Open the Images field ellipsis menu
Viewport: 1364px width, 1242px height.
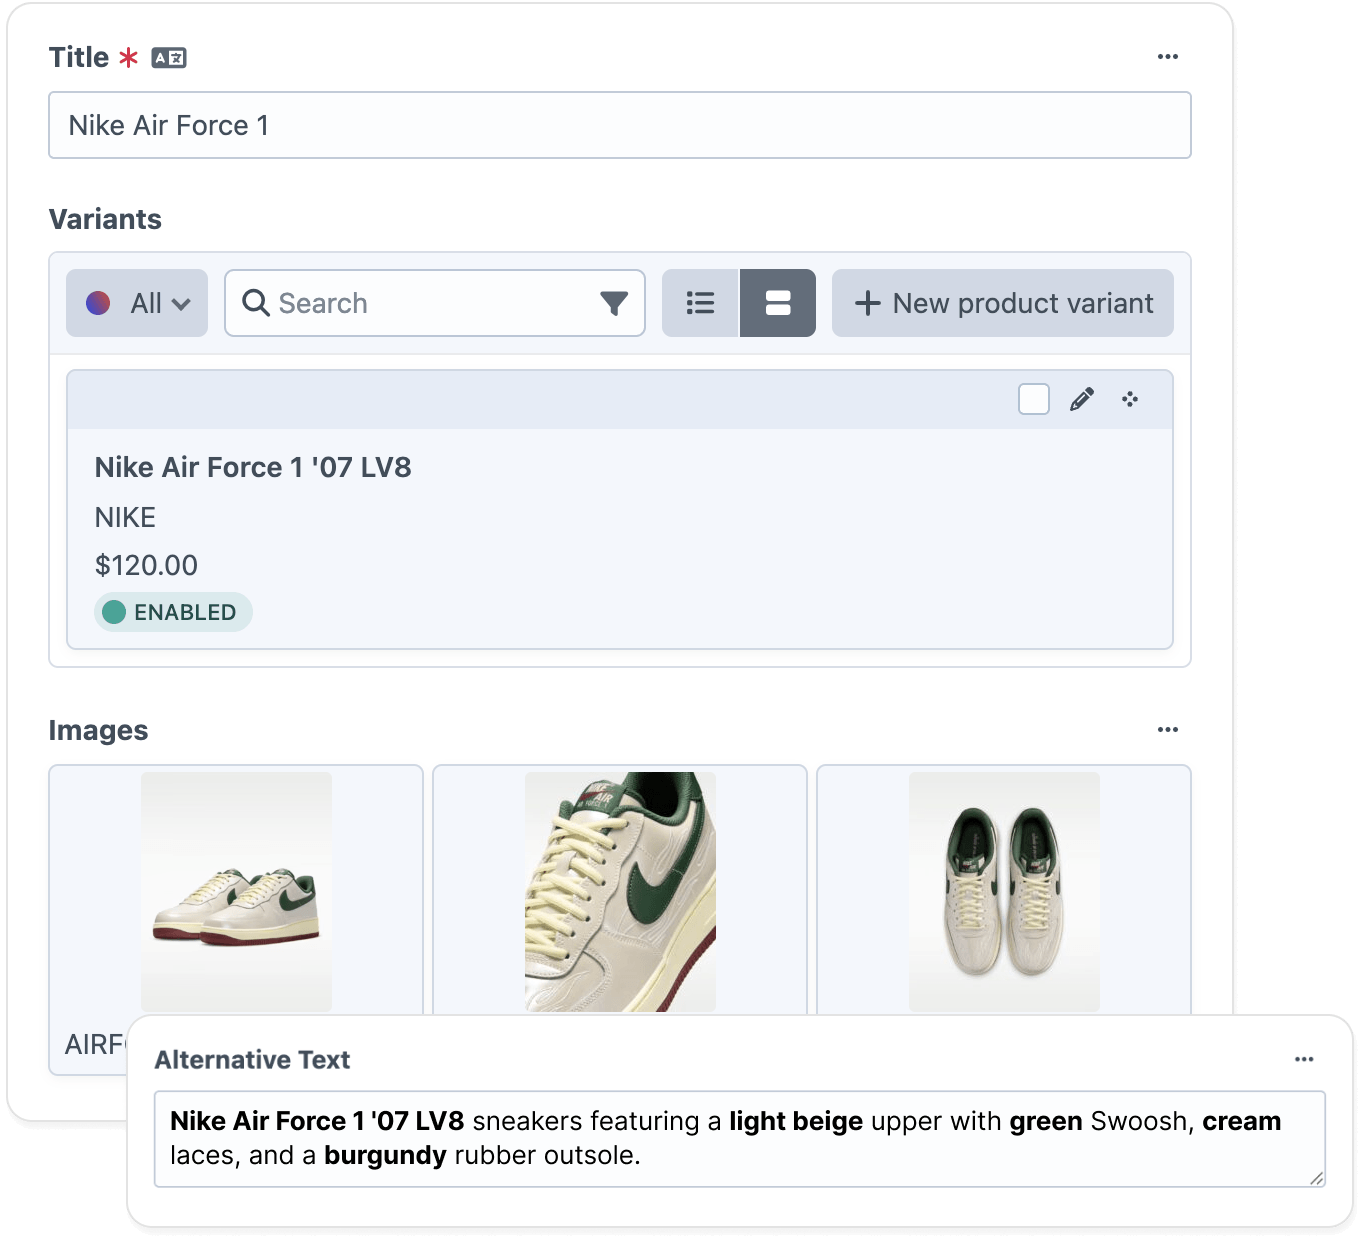click(1168, 730)
